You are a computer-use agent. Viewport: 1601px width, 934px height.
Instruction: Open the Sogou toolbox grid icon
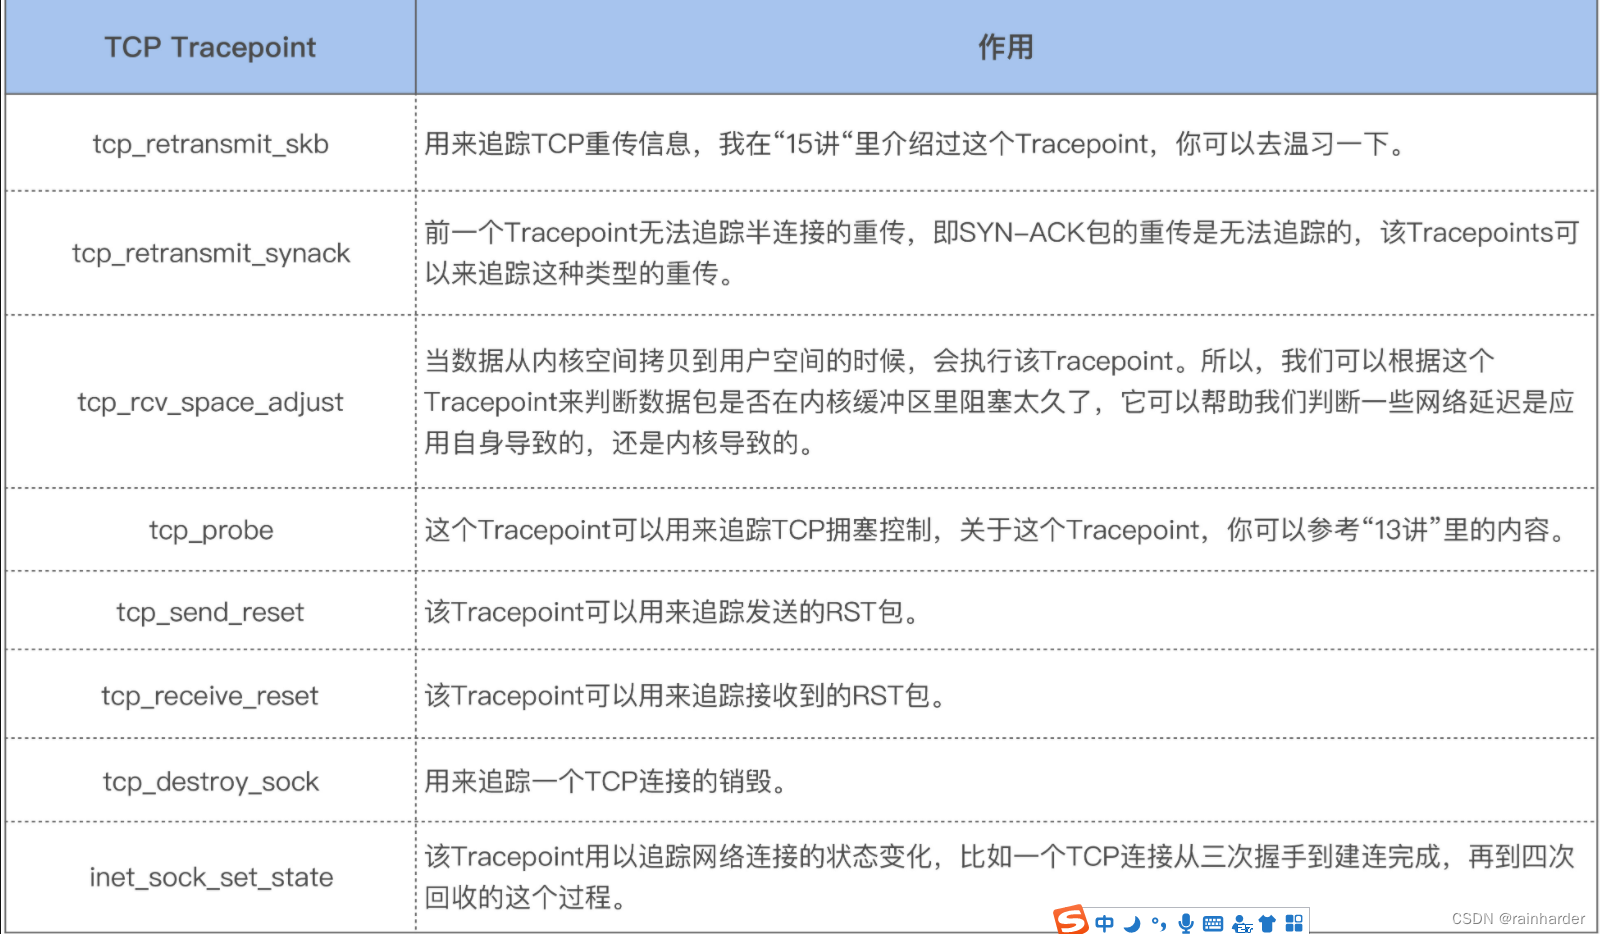[1294, 920]
